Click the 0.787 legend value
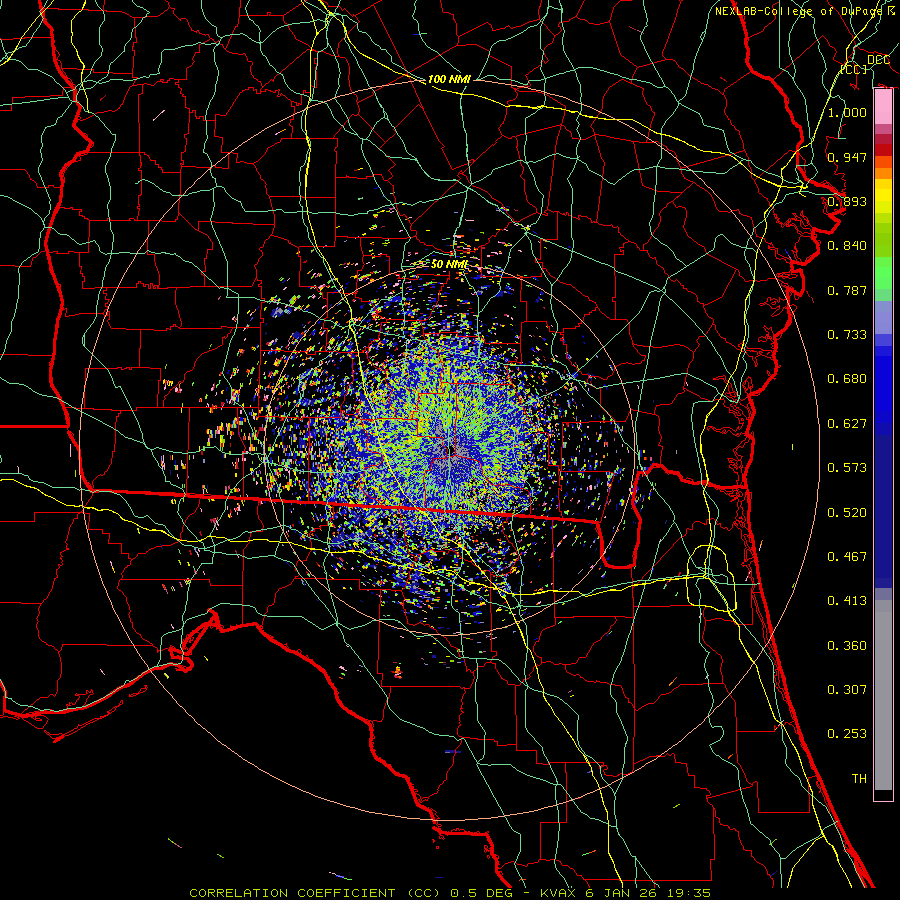900x900 pixels. point(847,290)
